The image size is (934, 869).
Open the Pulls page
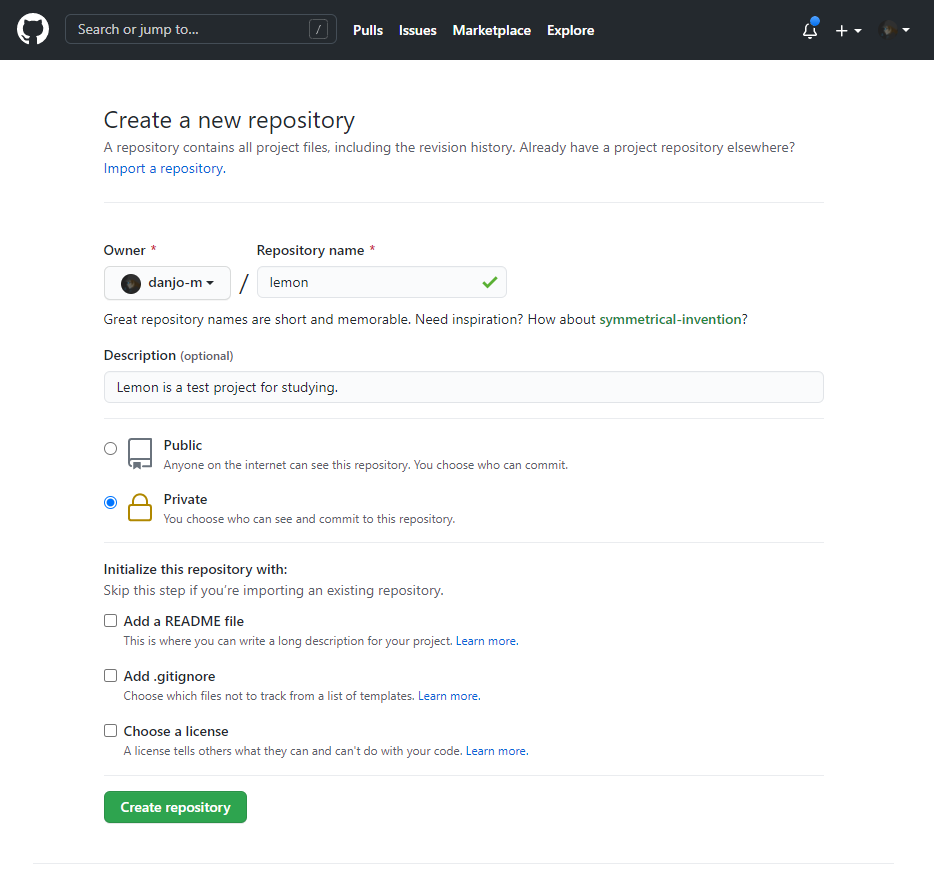(368, 30)
